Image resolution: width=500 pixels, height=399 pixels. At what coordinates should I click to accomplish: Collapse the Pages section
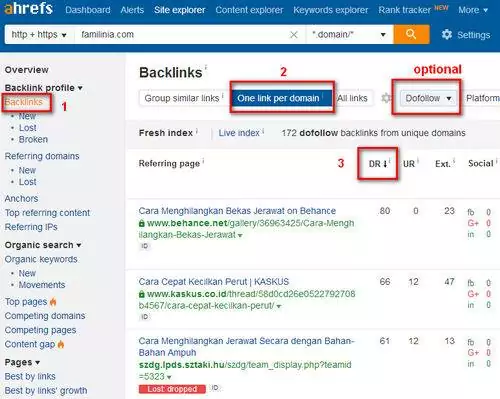[x=22, y=362]
